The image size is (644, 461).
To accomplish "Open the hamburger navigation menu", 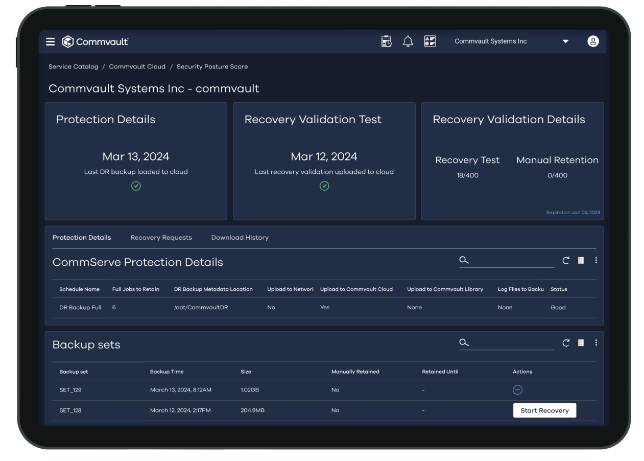I will click(50, 42).
